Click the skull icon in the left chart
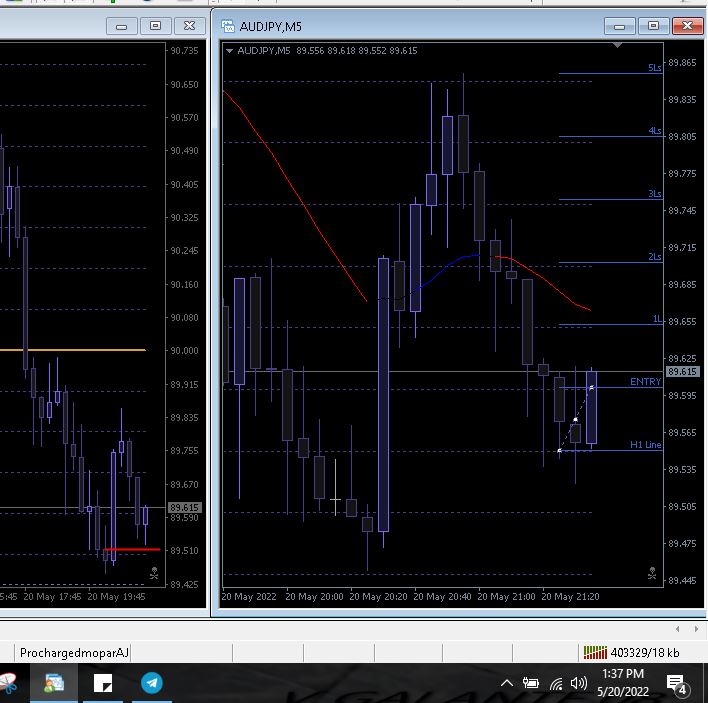708x703 pixels. 155,574
